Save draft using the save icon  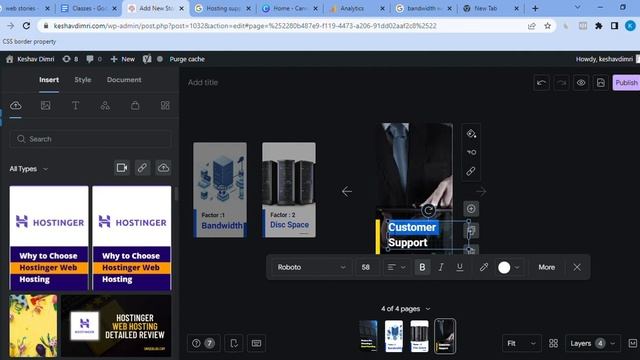coord(601,83)
